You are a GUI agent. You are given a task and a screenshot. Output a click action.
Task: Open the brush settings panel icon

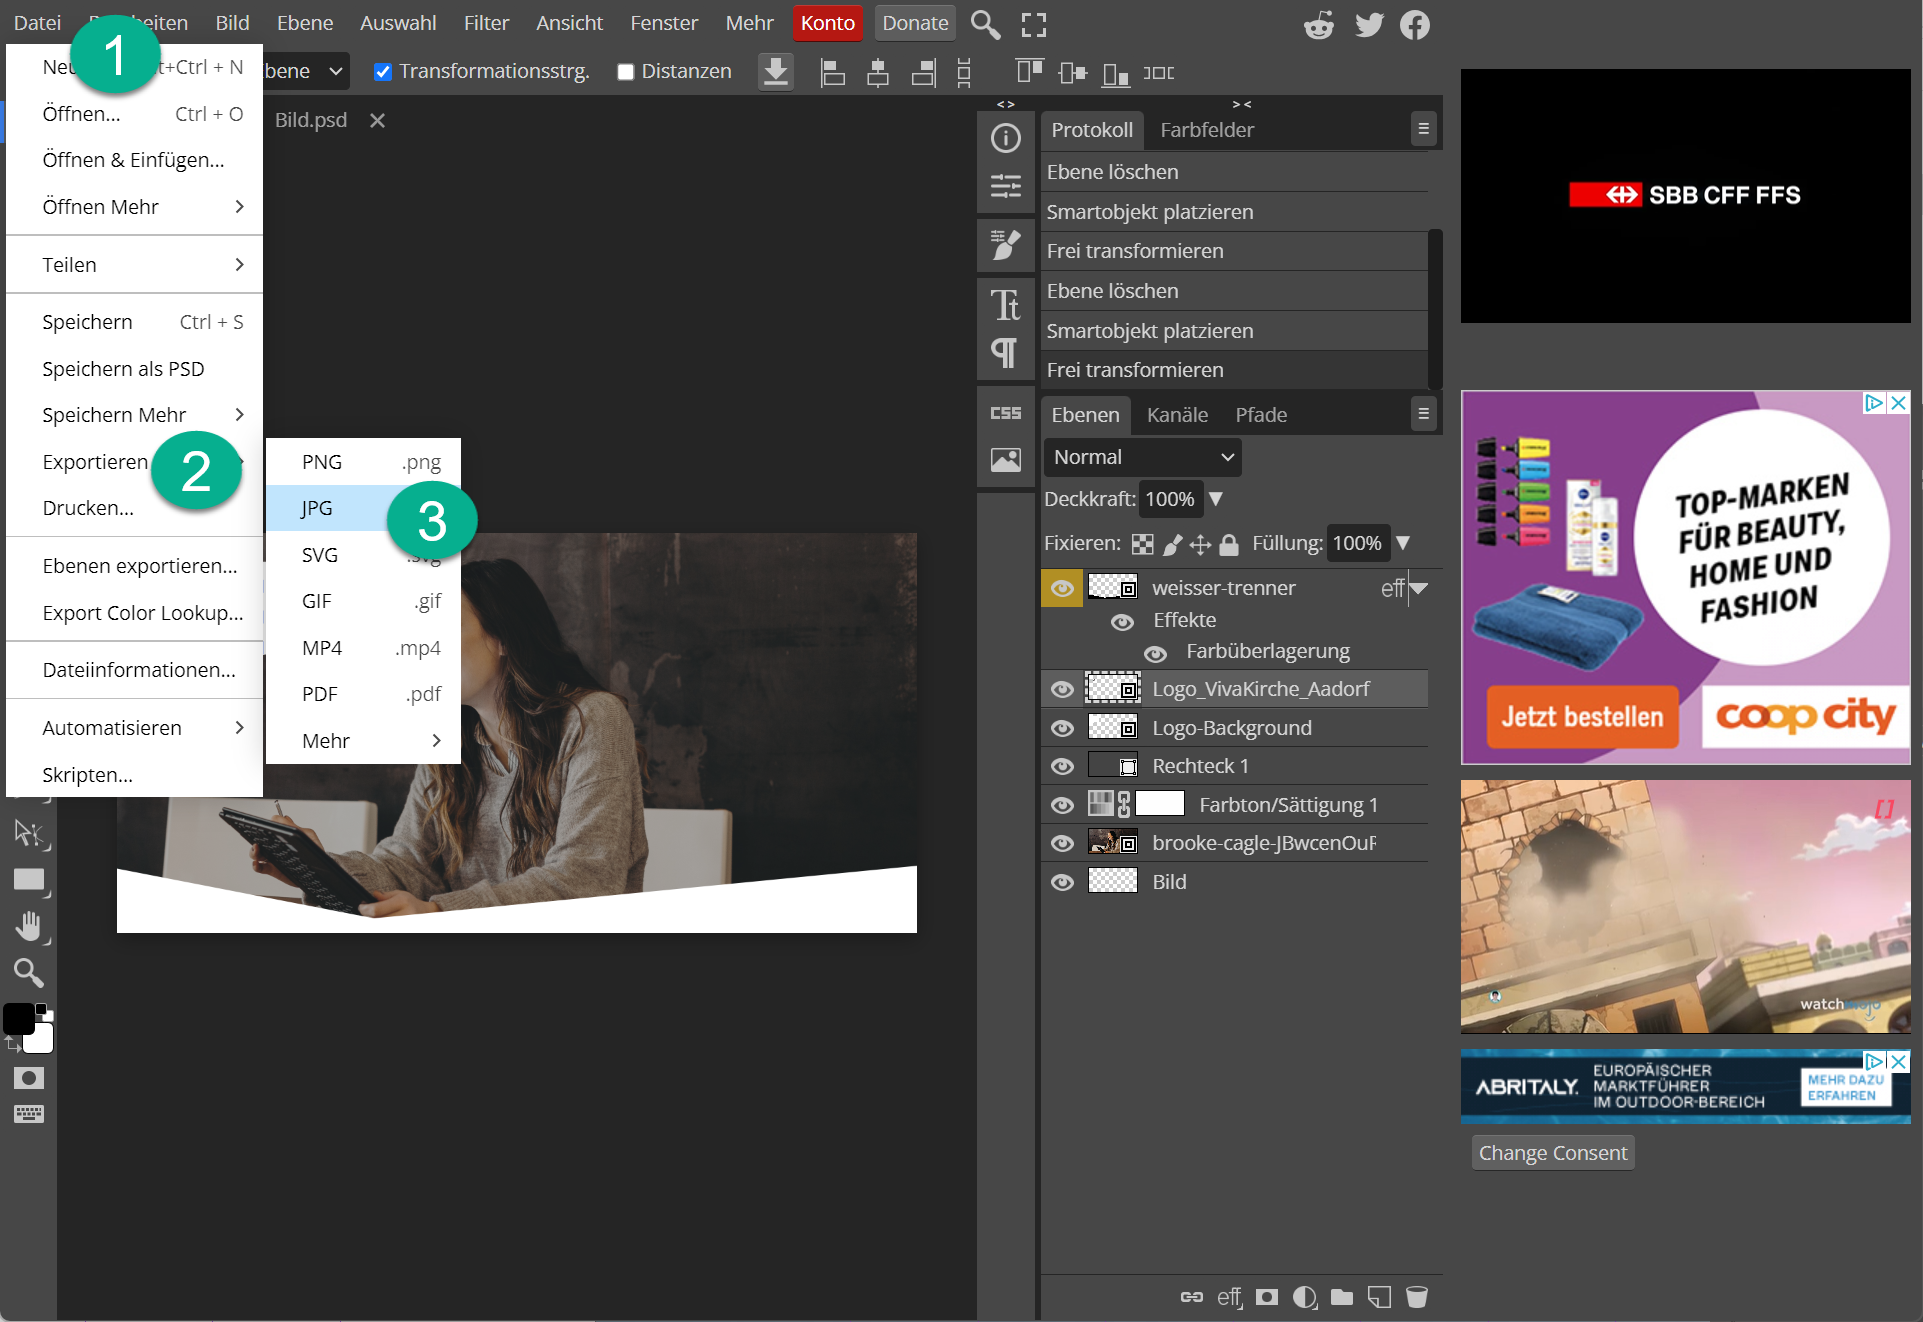[x=1005, y=244]
